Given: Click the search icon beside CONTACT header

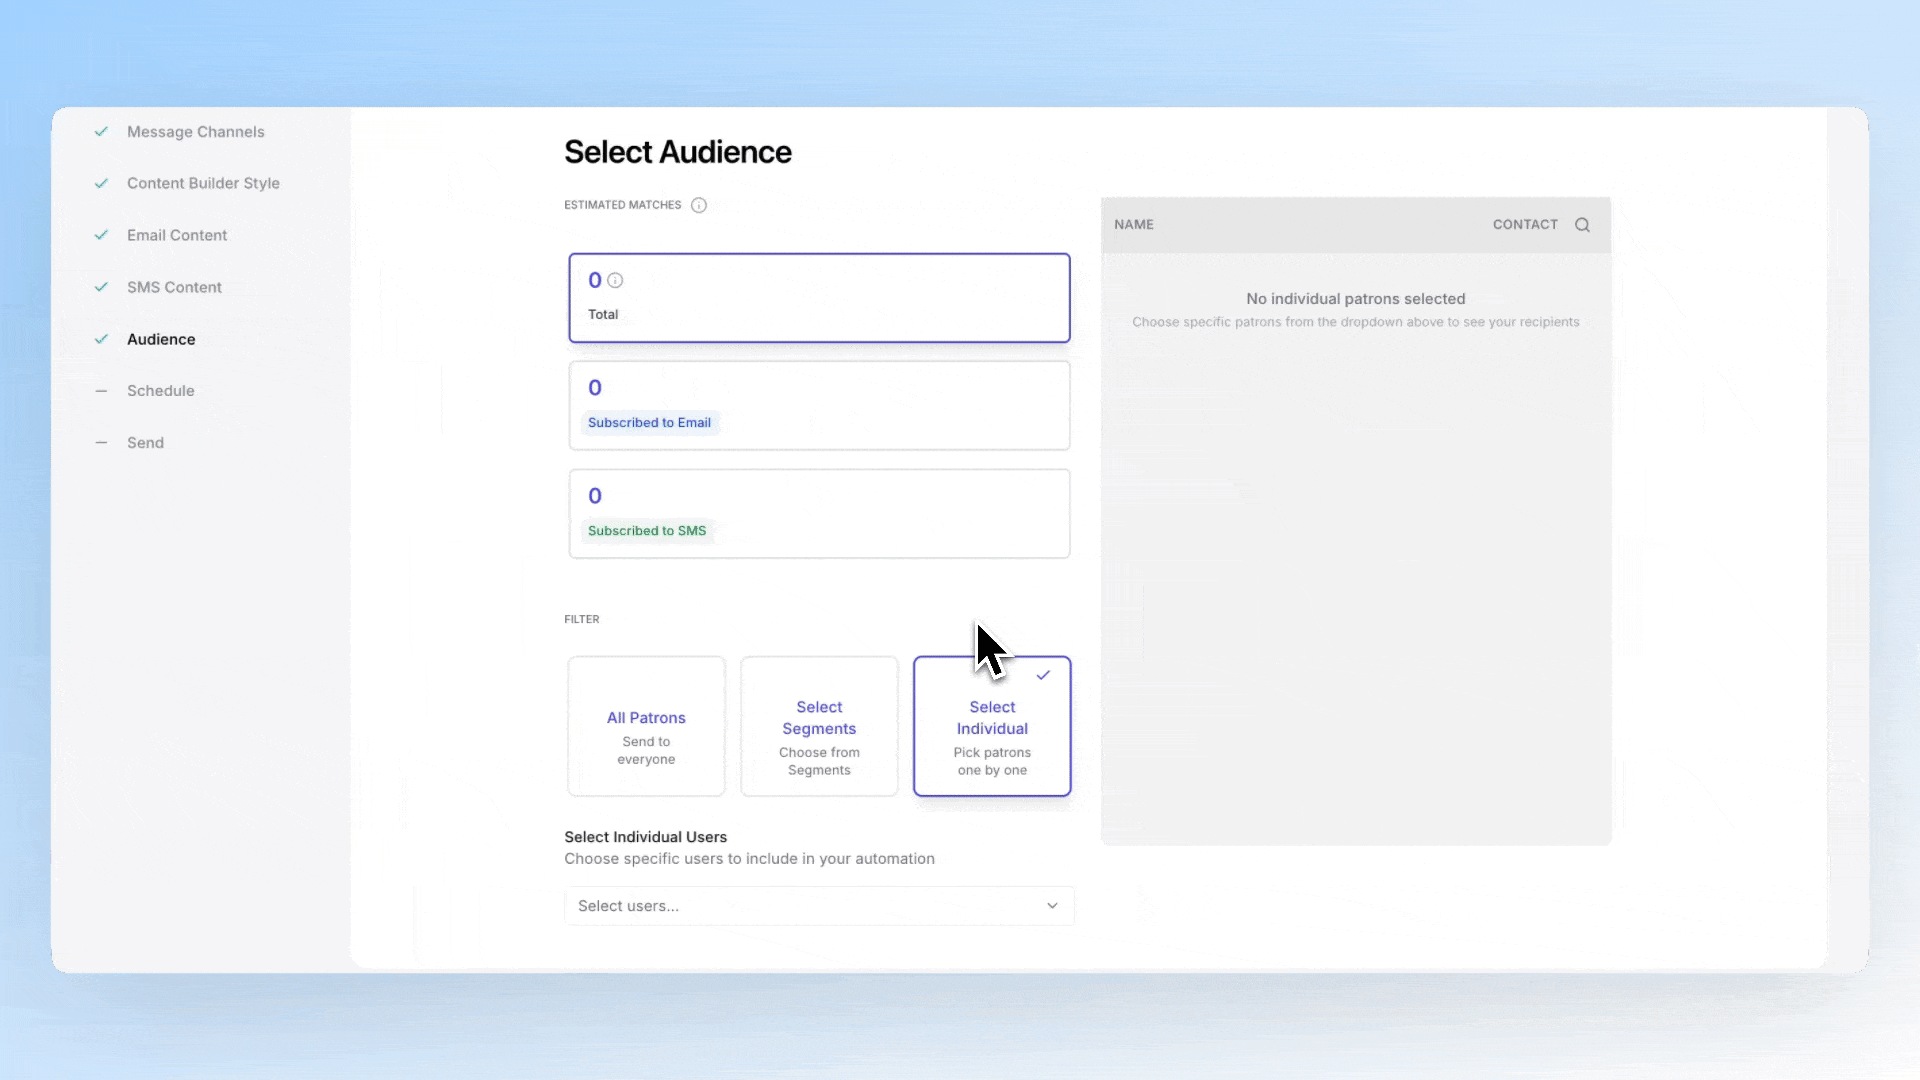Looking at the screenshot, I should coord(1582,225).
